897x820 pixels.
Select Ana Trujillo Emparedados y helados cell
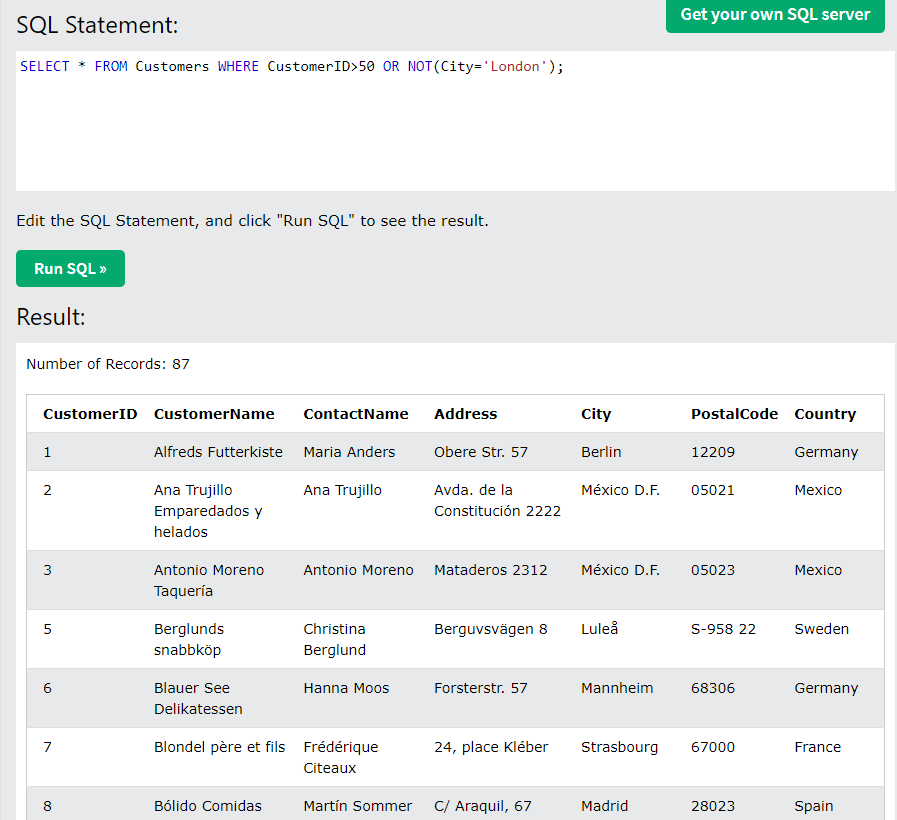pos(208,511)
